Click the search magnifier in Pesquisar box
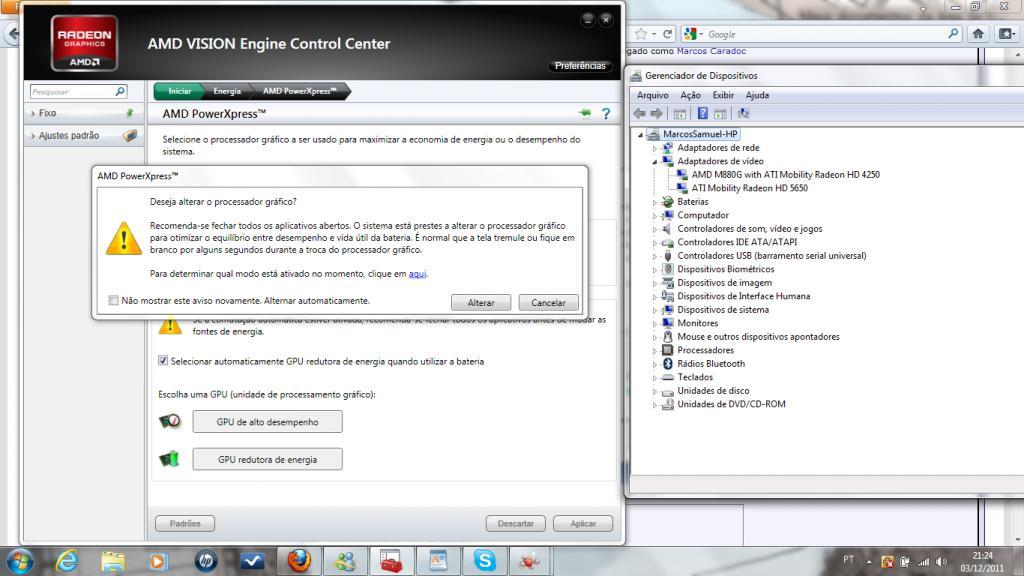Image resolution: width=1024 pixels, height=576 pixels. [x=120, y=91]
